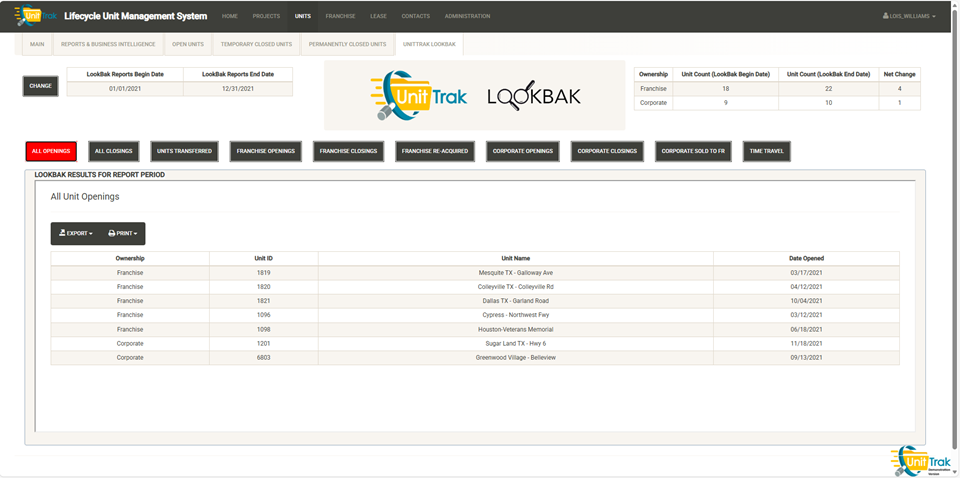960x478 pixels.
Task: Show All Closings report
Action: click(113, 151)
